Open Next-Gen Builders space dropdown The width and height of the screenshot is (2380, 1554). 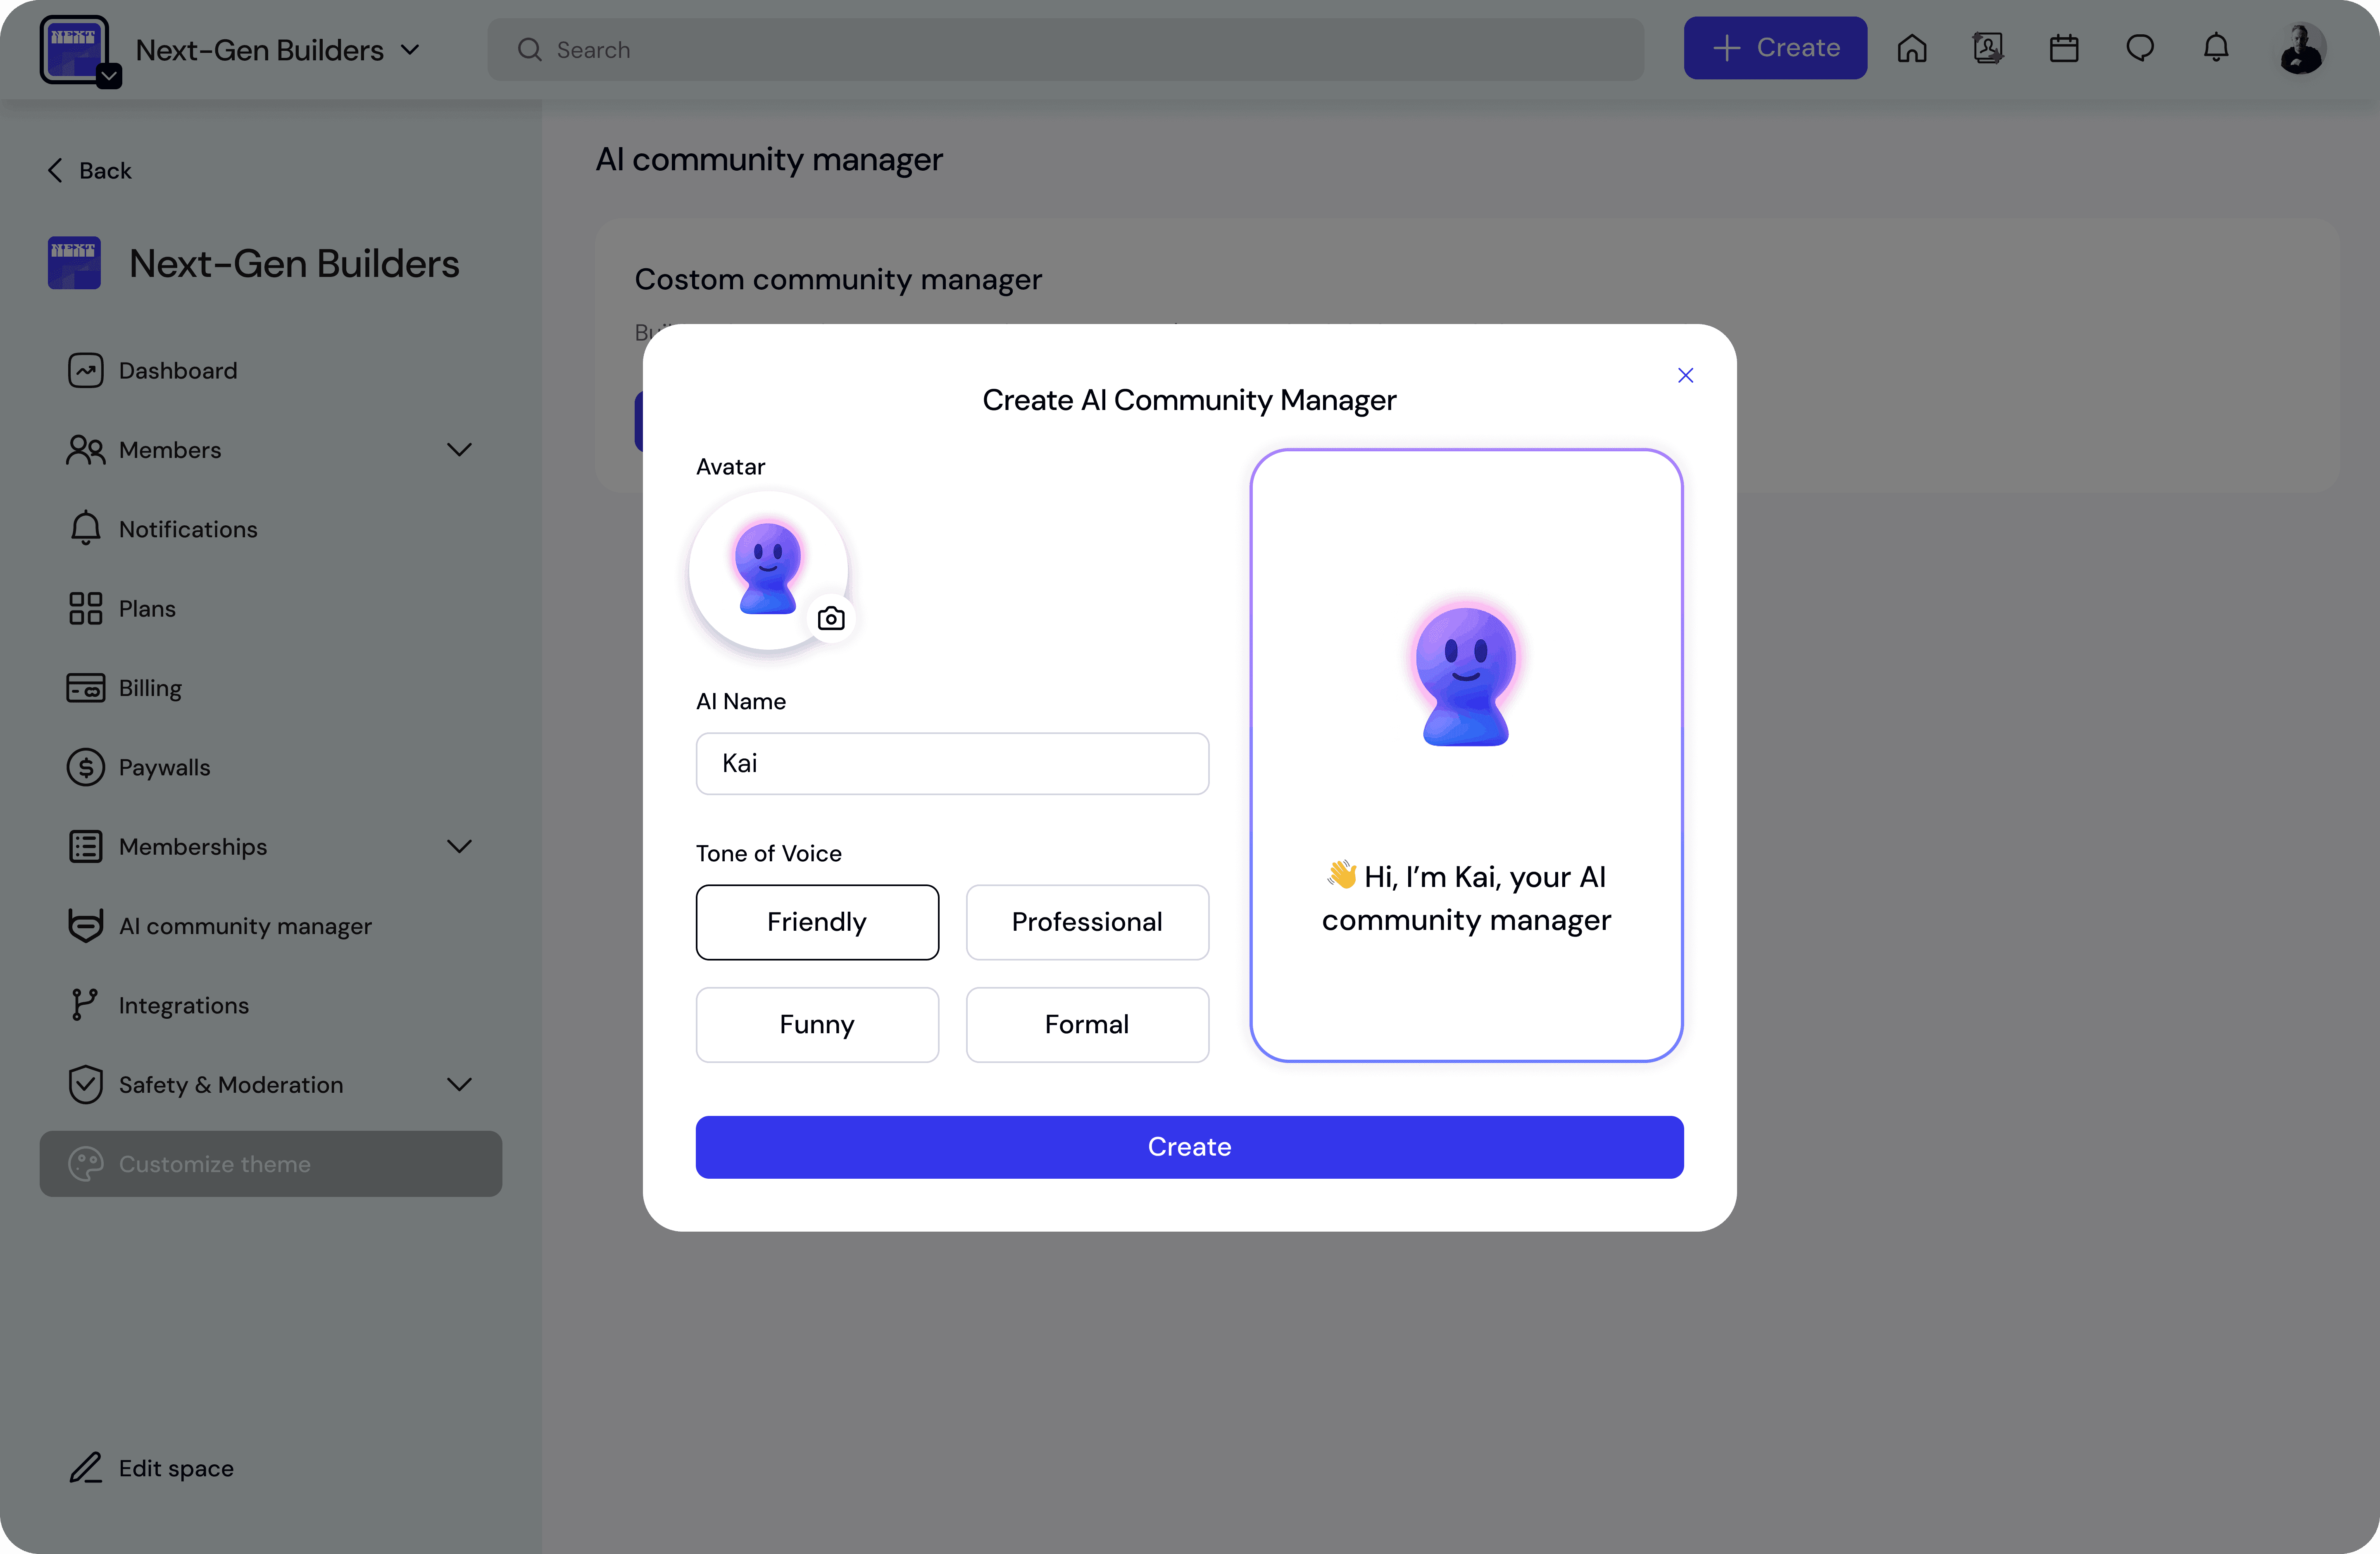point(410,50)
